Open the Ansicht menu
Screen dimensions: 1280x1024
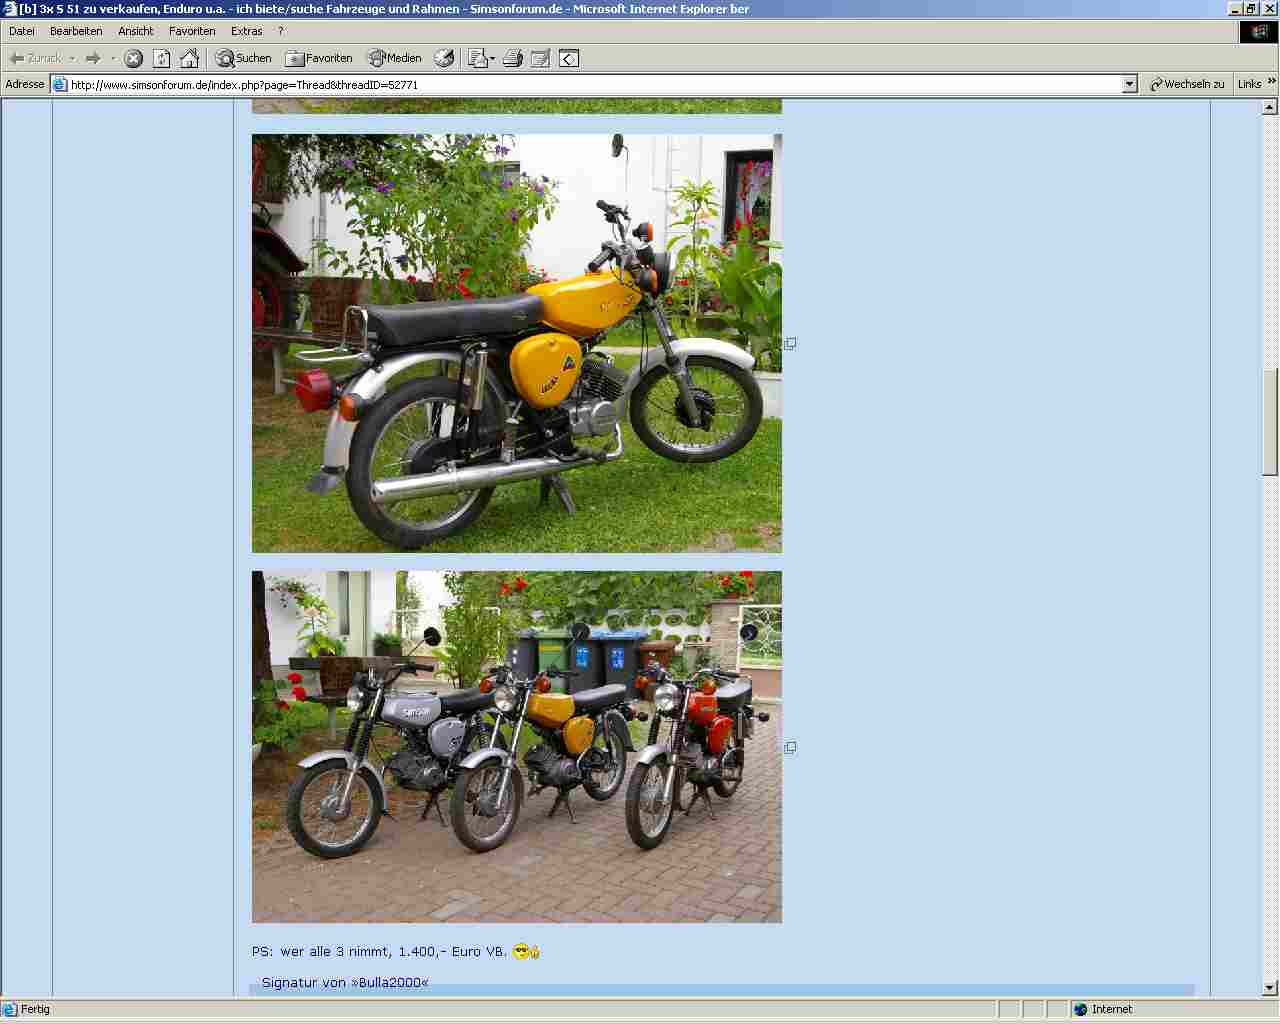(x=135, y=31)
